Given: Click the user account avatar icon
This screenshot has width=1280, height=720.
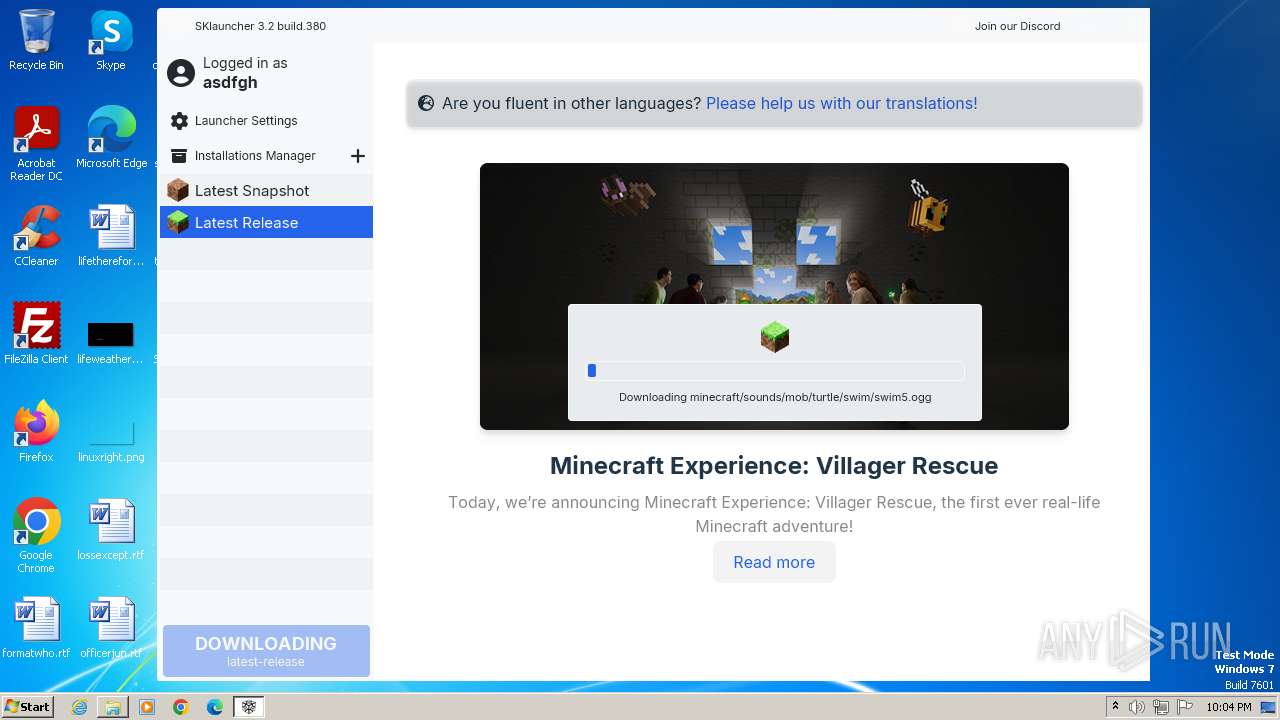Looking at the screenshot, I should click(x=181, y=73).
